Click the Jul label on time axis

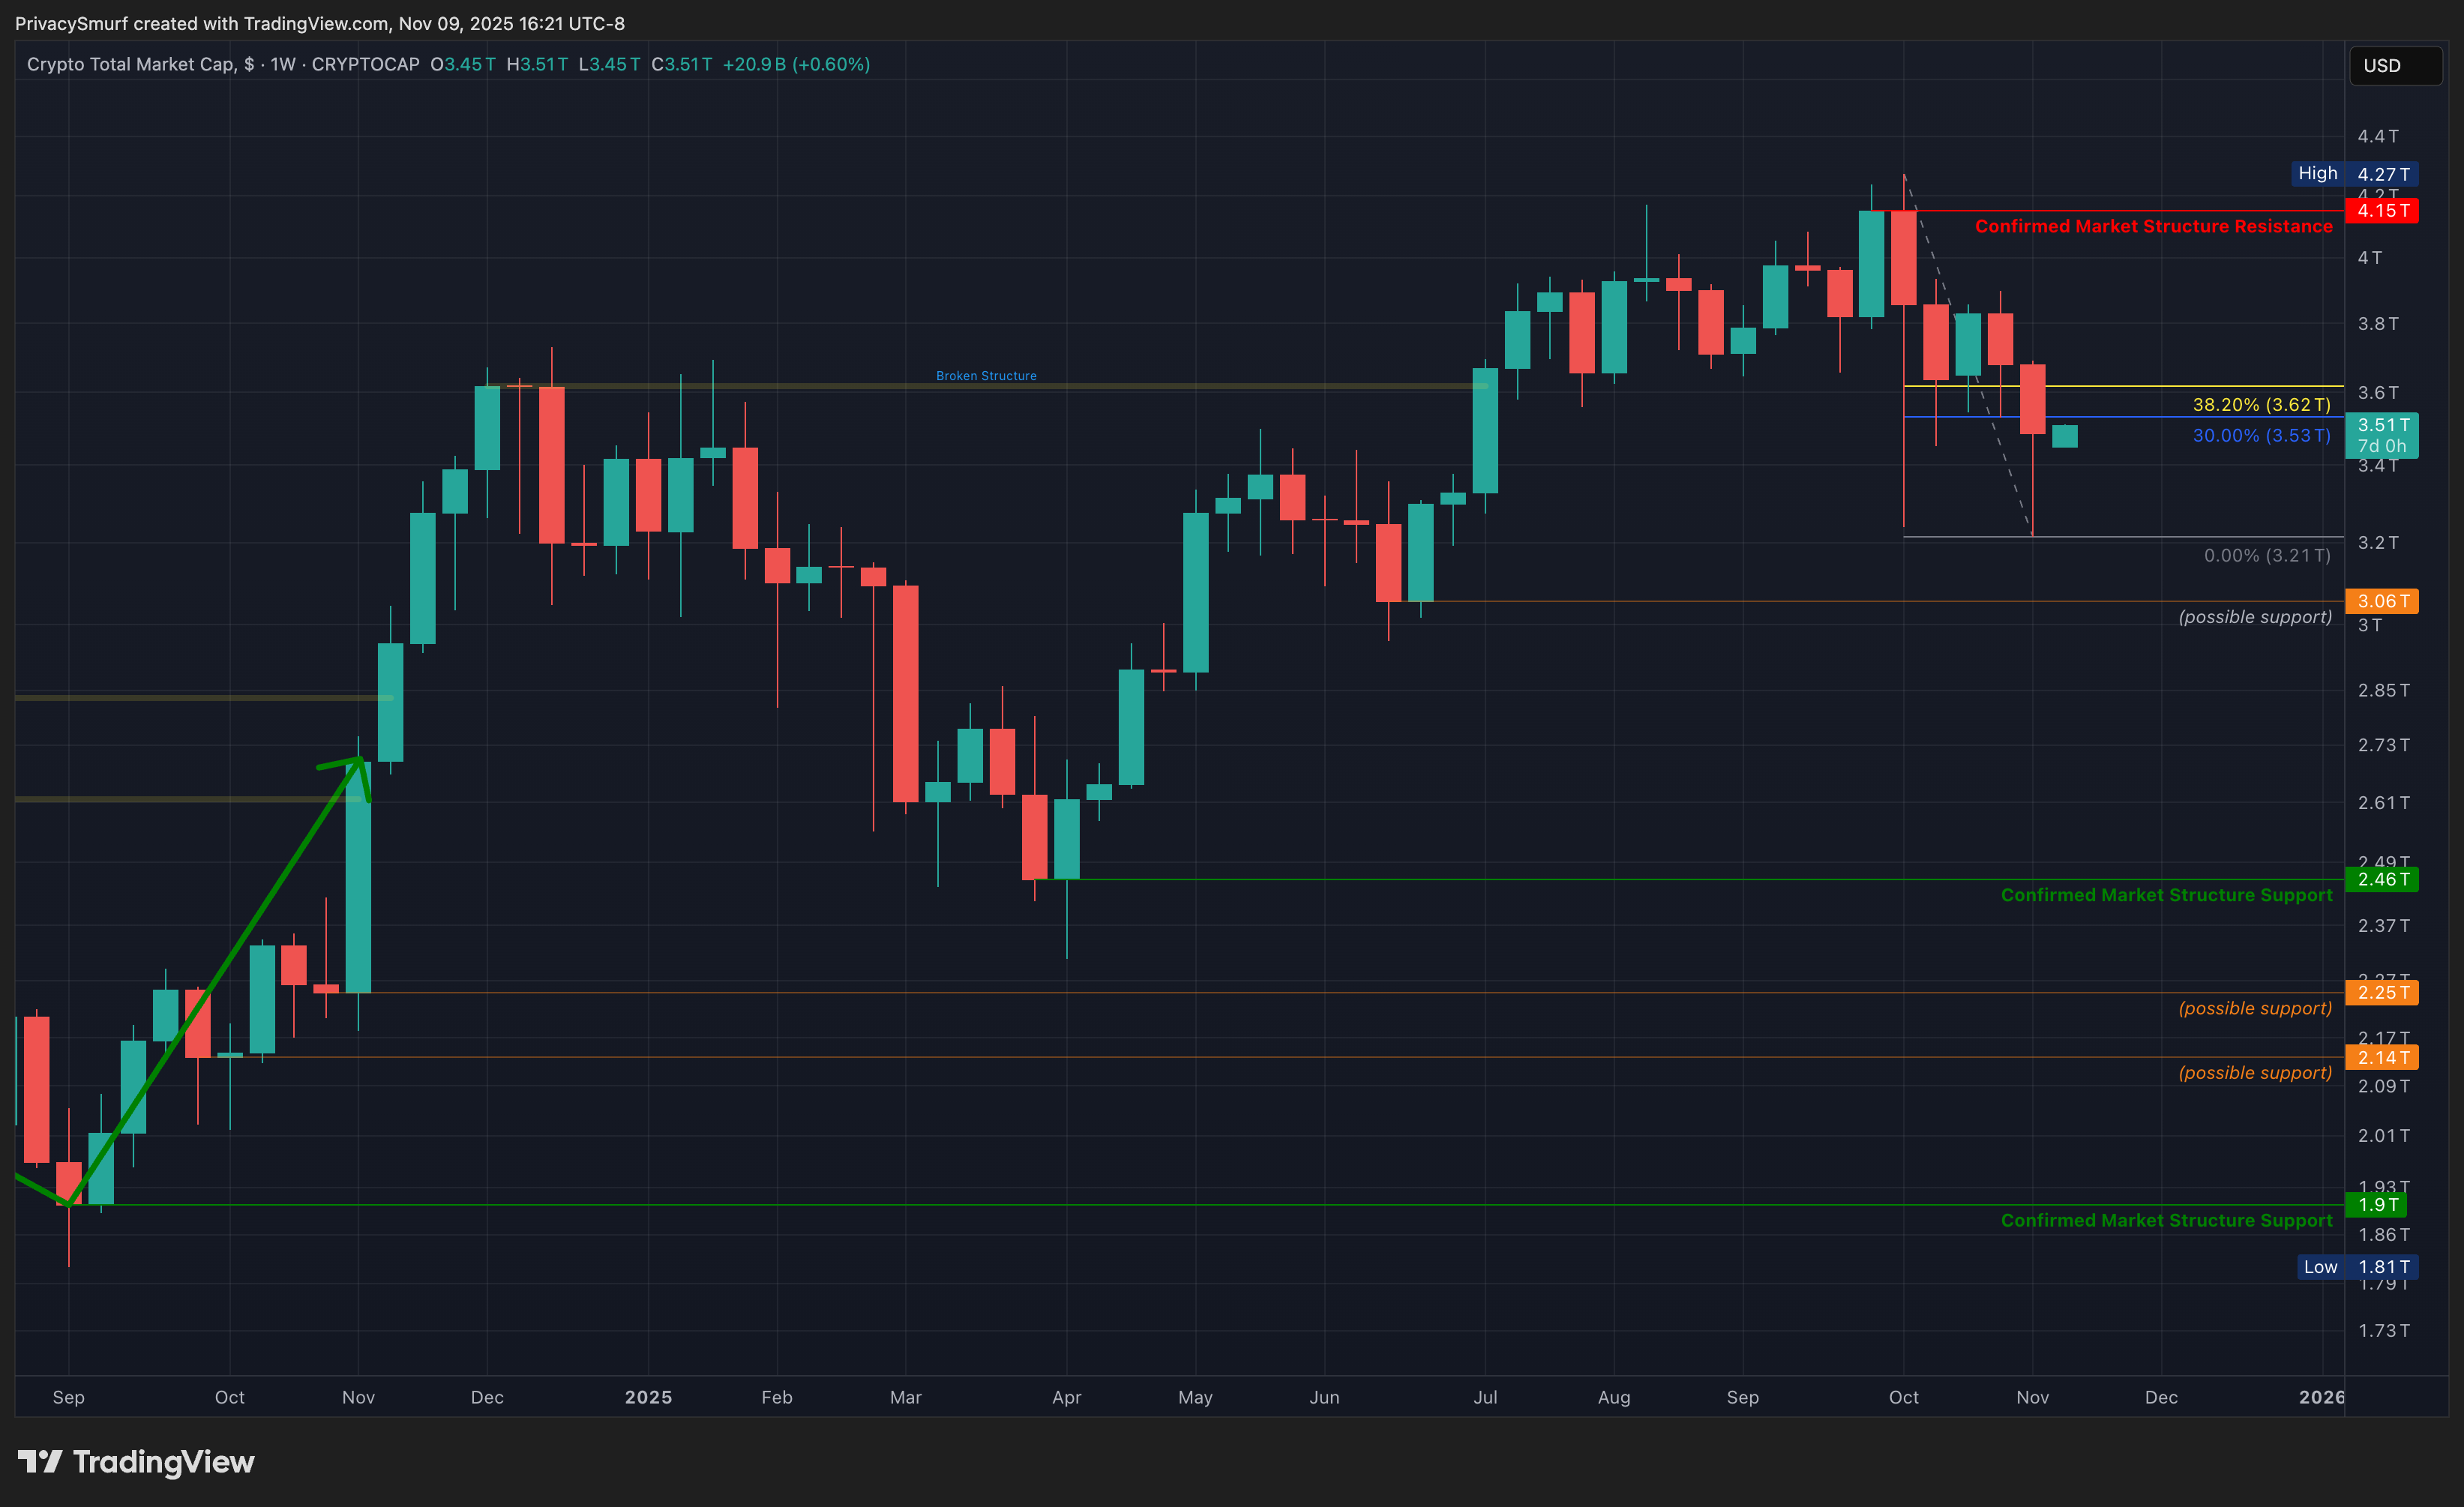(1485, 1397)
